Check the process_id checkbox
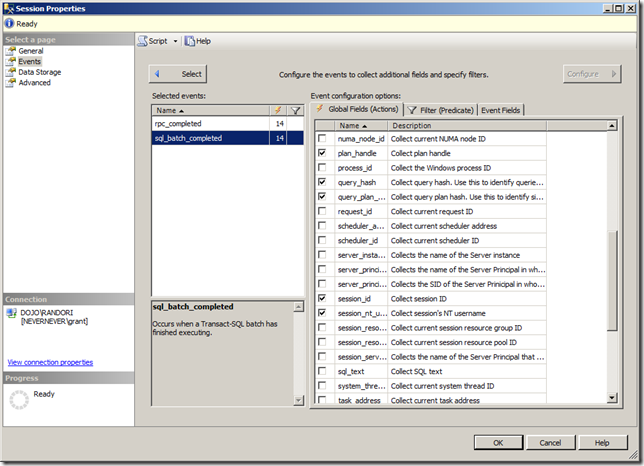The width and height of the screenshot is (644, 466). coord(322,168)
